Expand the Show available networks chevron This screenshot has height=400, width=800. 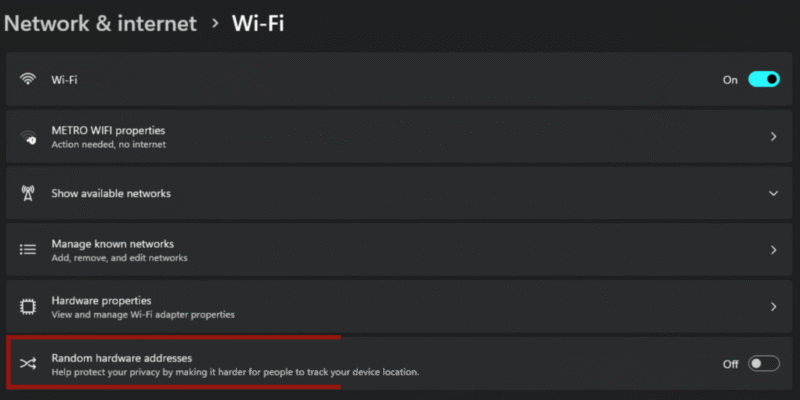pos(773,193)
